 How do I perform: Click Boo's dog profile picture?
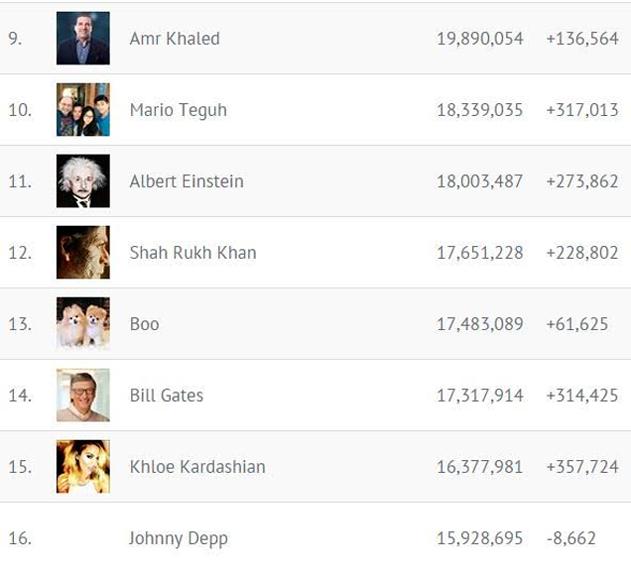(83, 324)
